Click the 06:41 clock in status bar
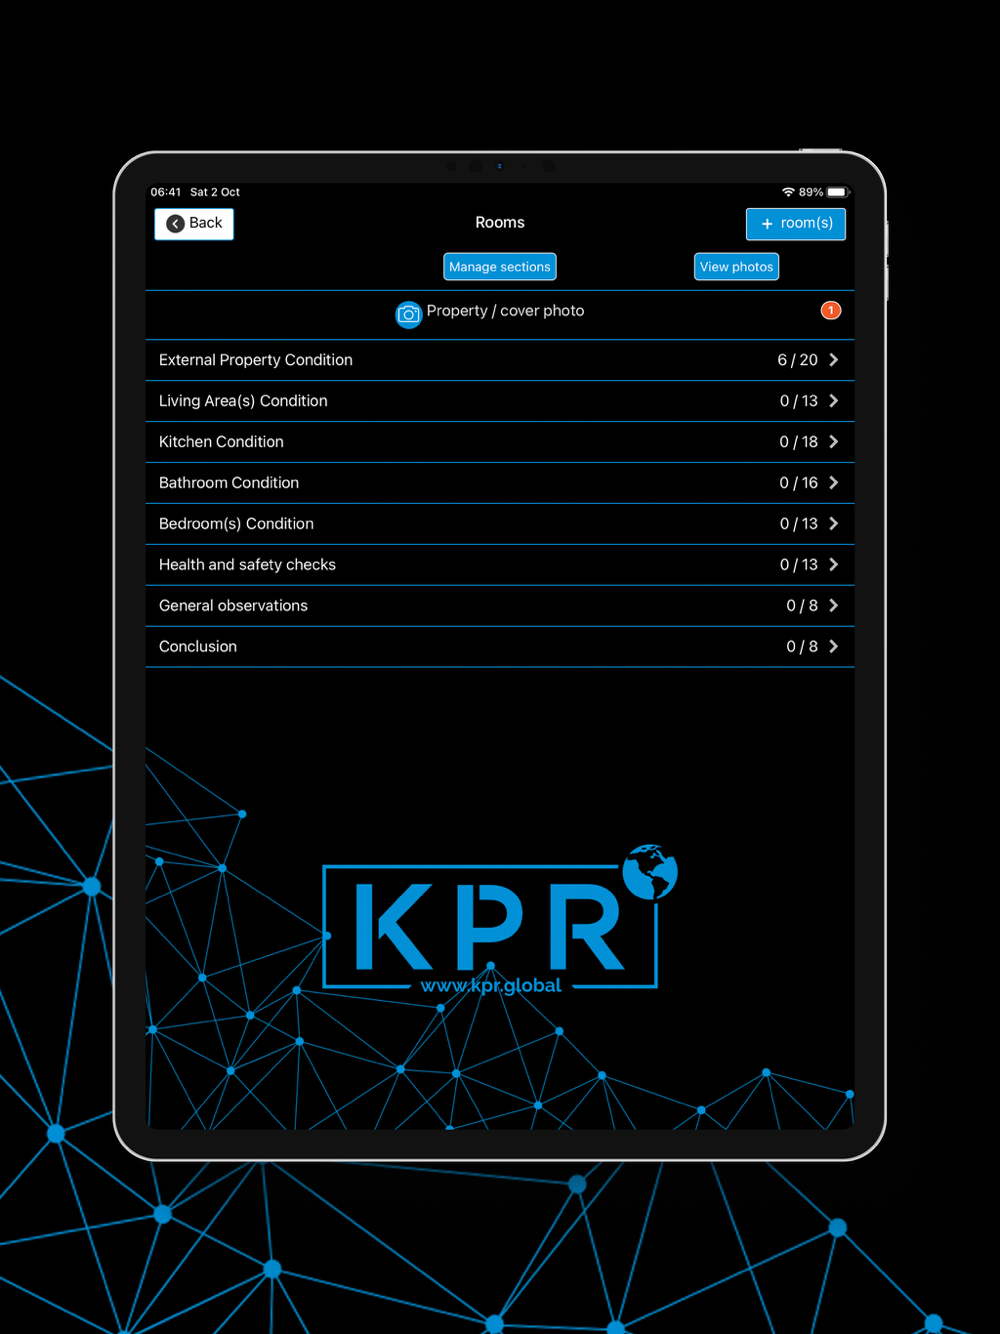Image resolution: width=1000 pixels, height=1334 pixels. coord(166,192)
